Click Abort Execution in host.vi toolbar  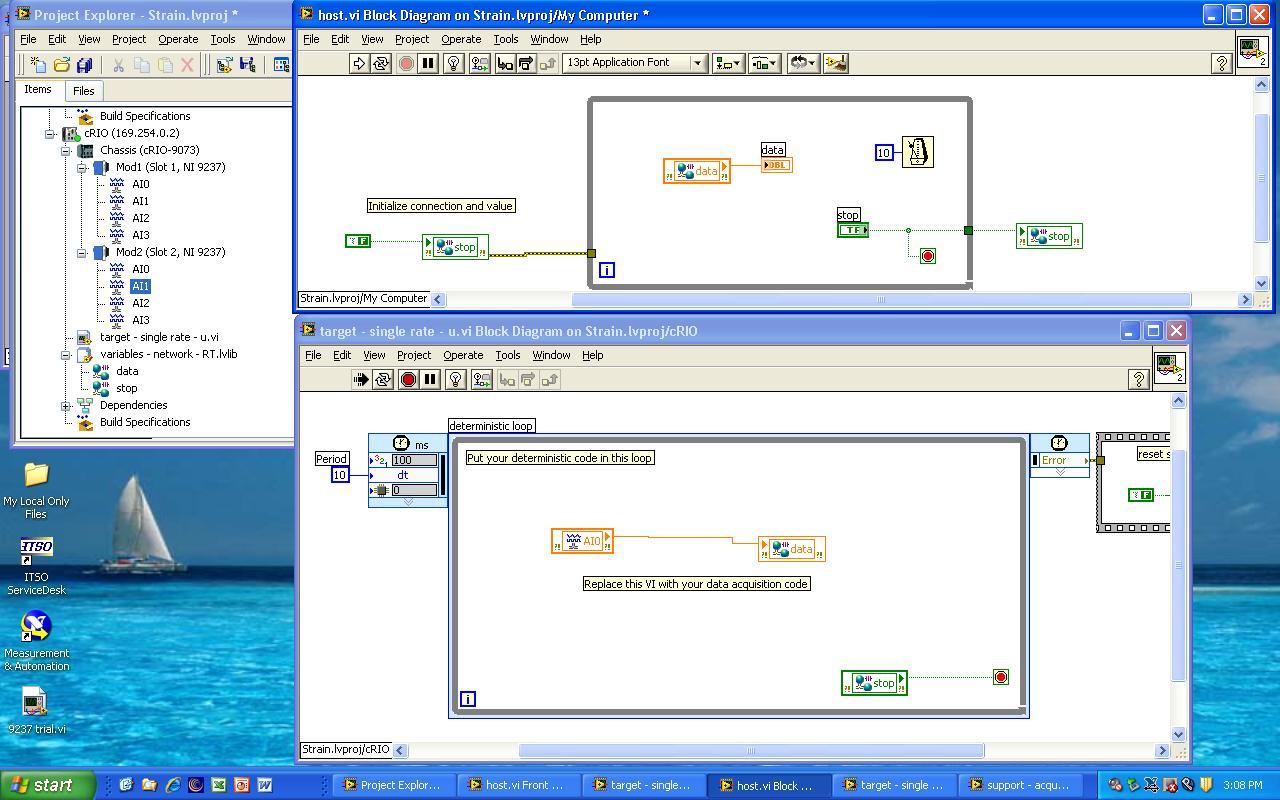pos(406,63)
